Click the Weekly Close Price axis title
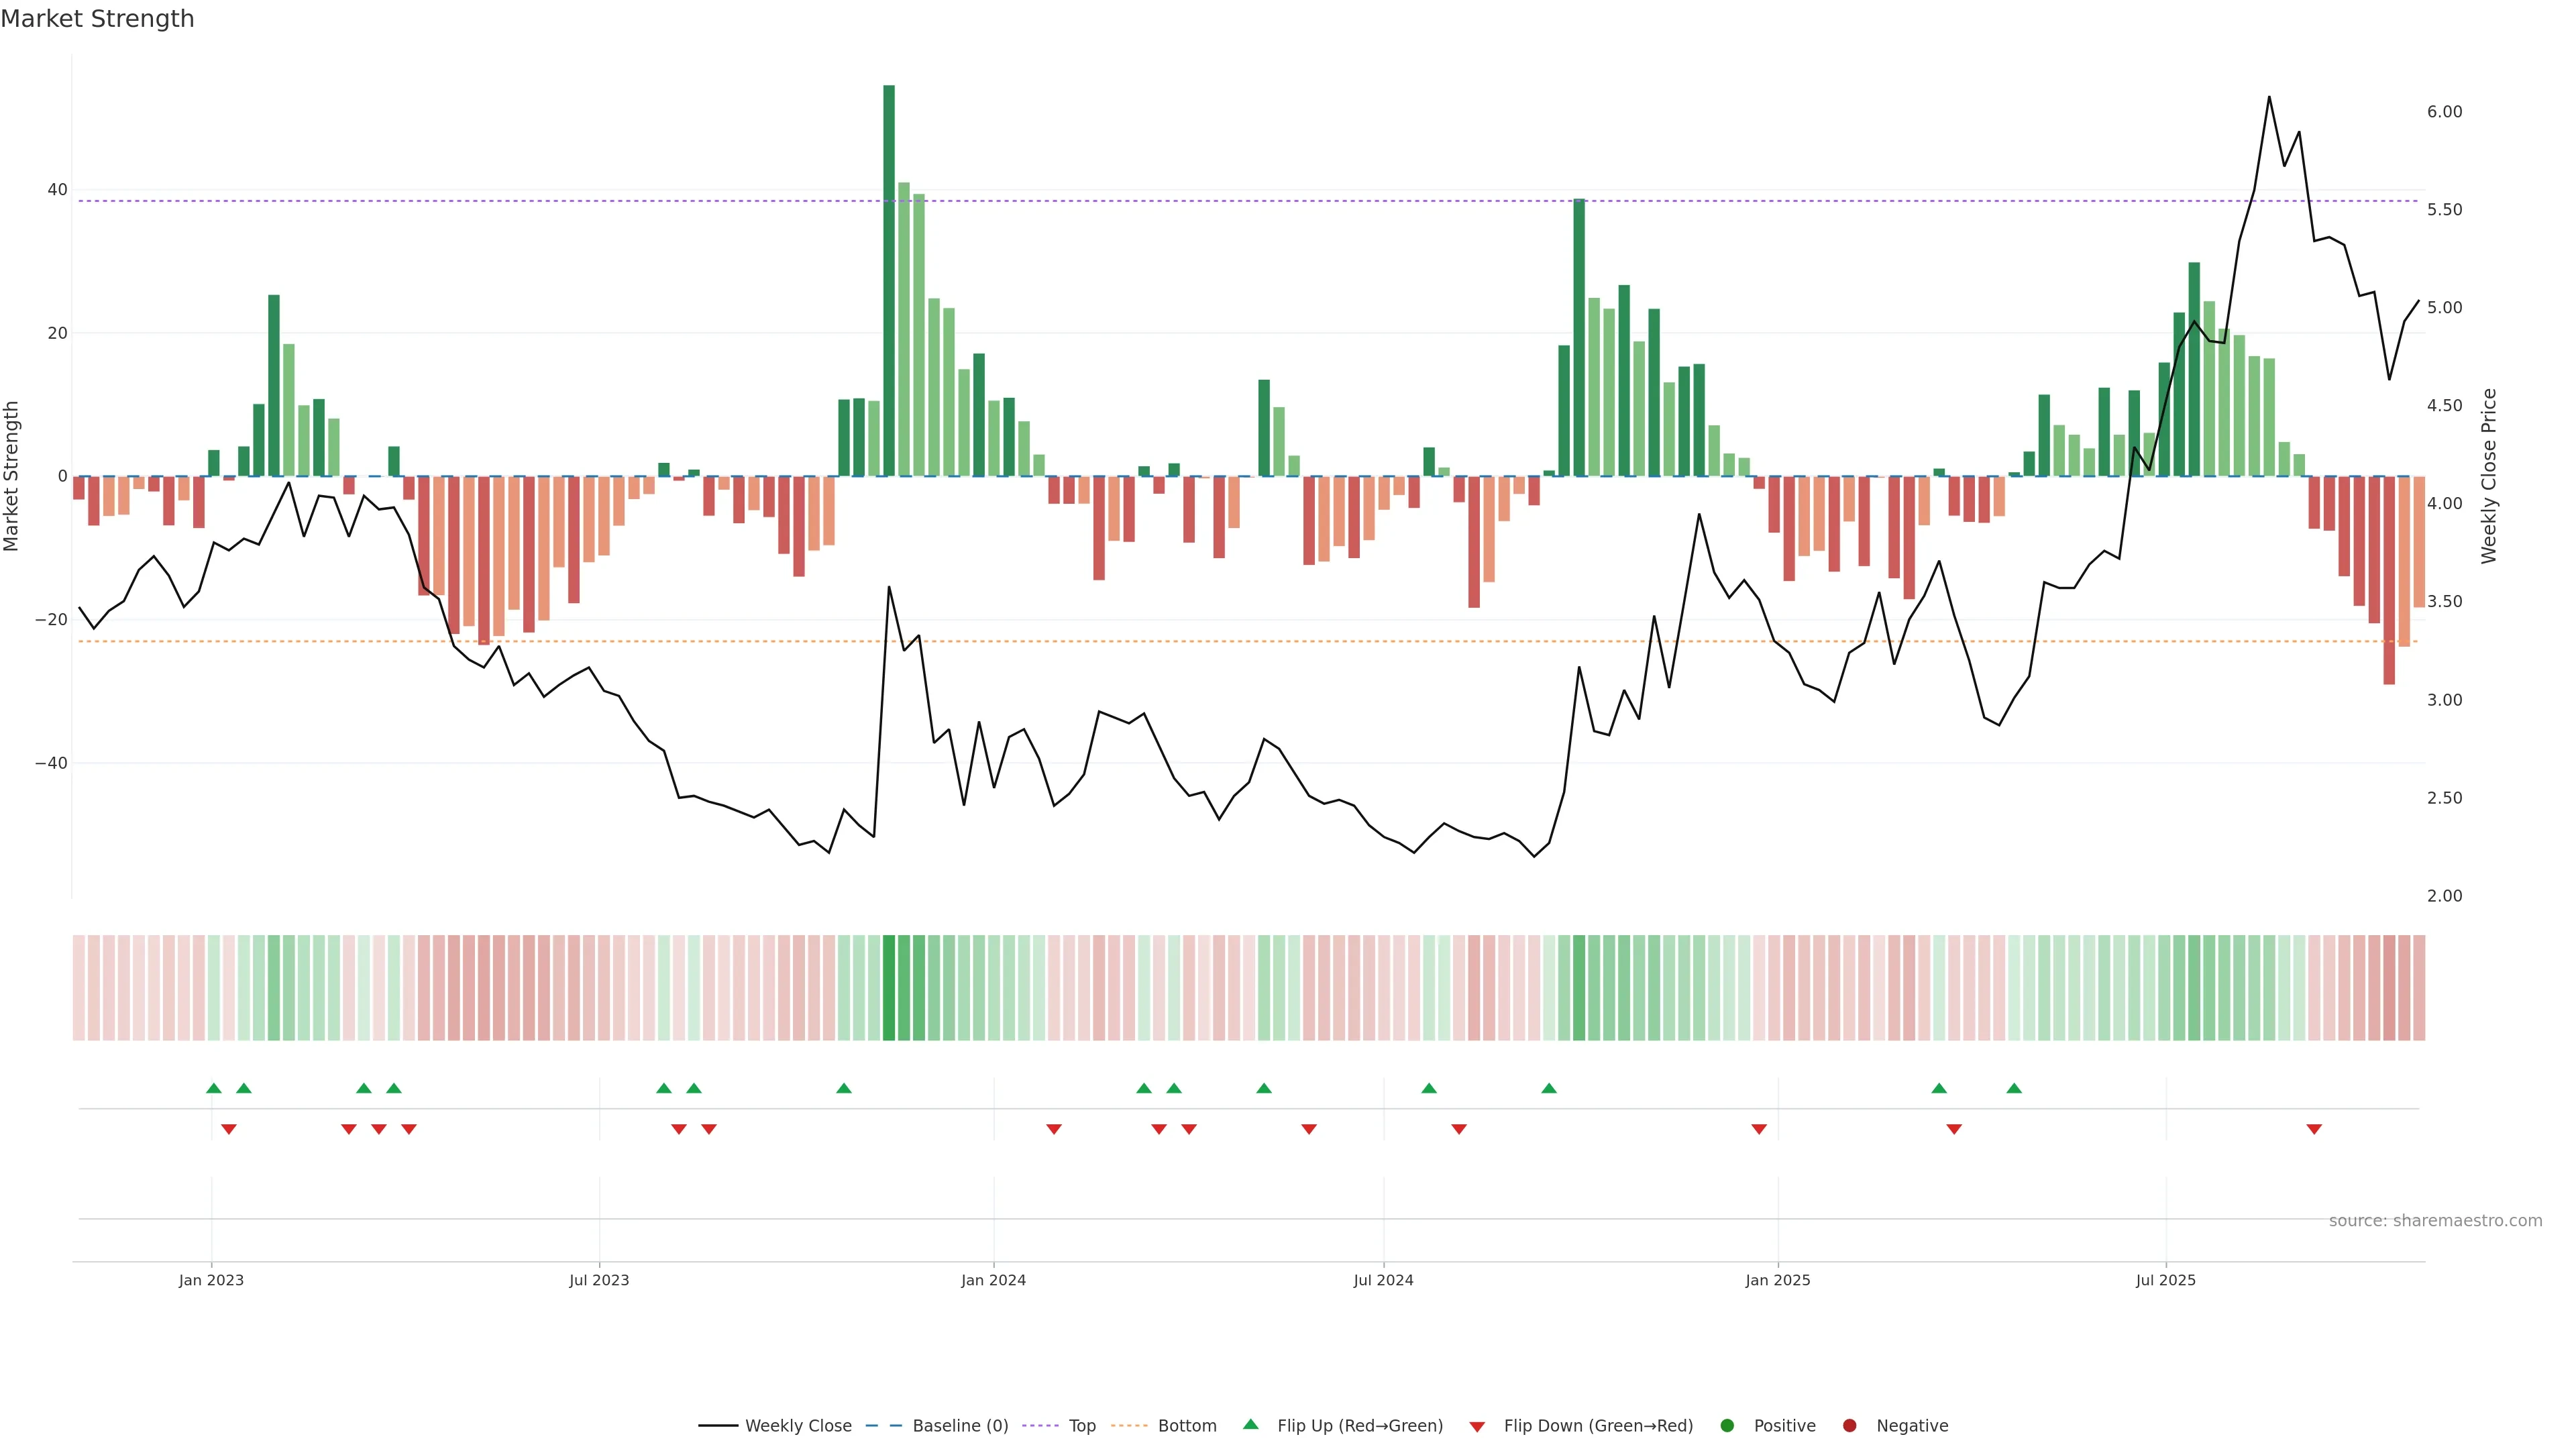Screen dimensions: 2576x1449 (x=2489, y=476)
